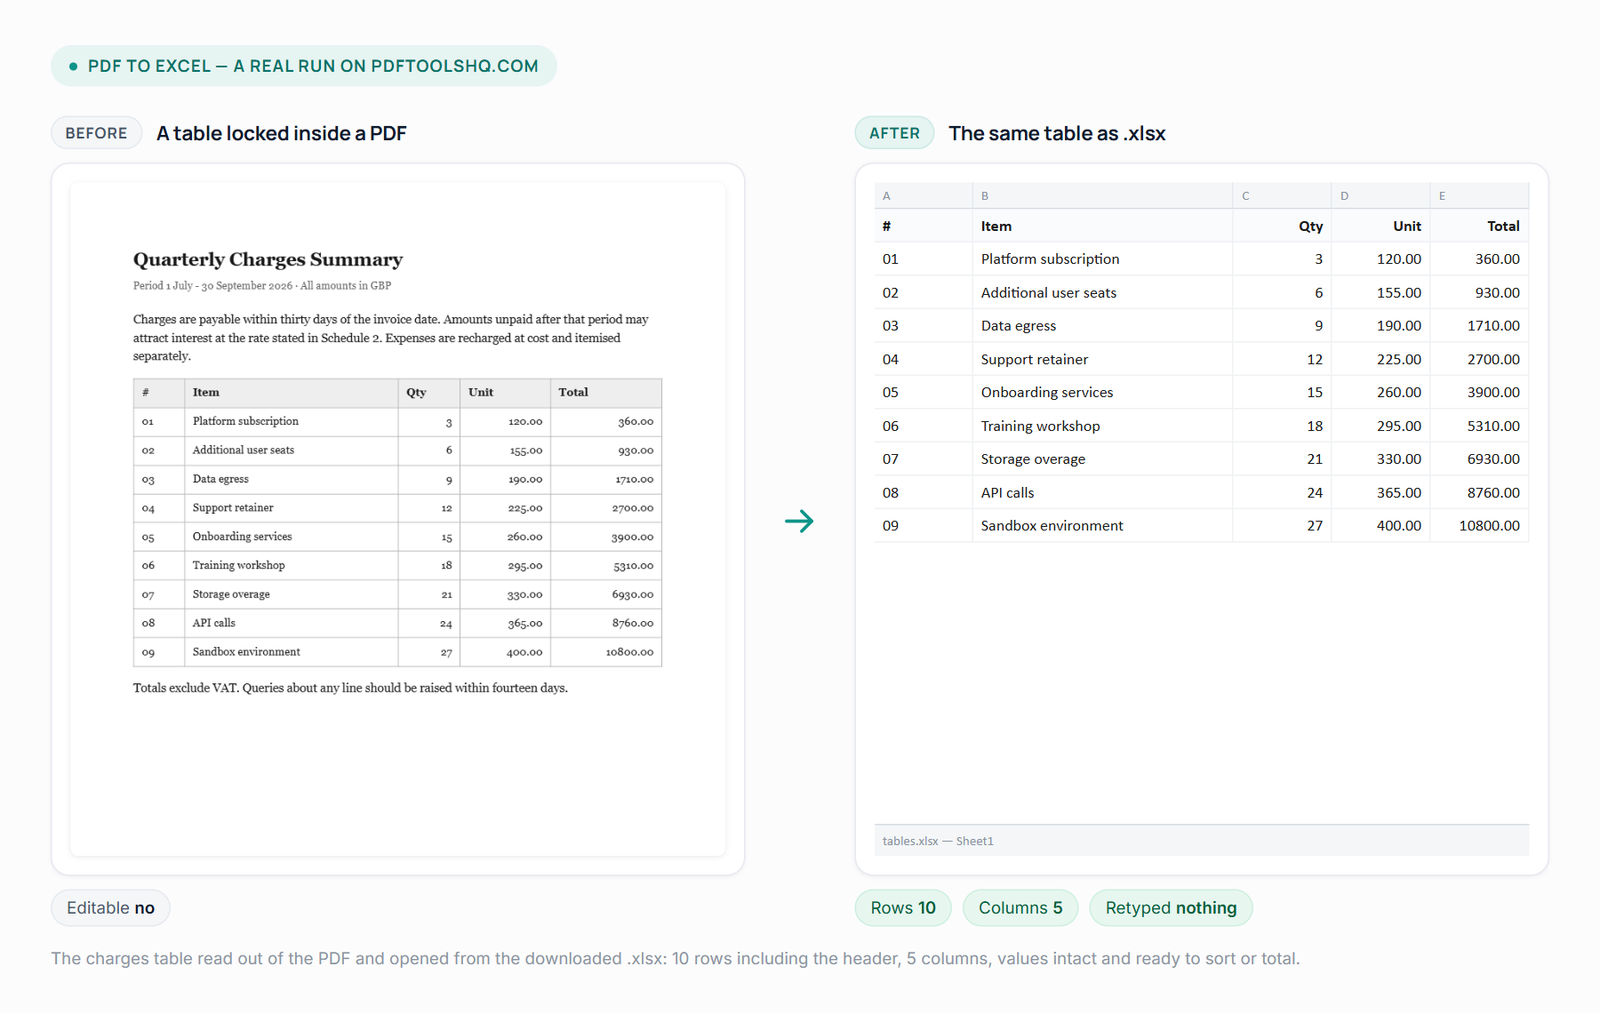Screen dimensions: 1600x1013
Task: Select the 'Editable no' chip
Action: (111, 908)
